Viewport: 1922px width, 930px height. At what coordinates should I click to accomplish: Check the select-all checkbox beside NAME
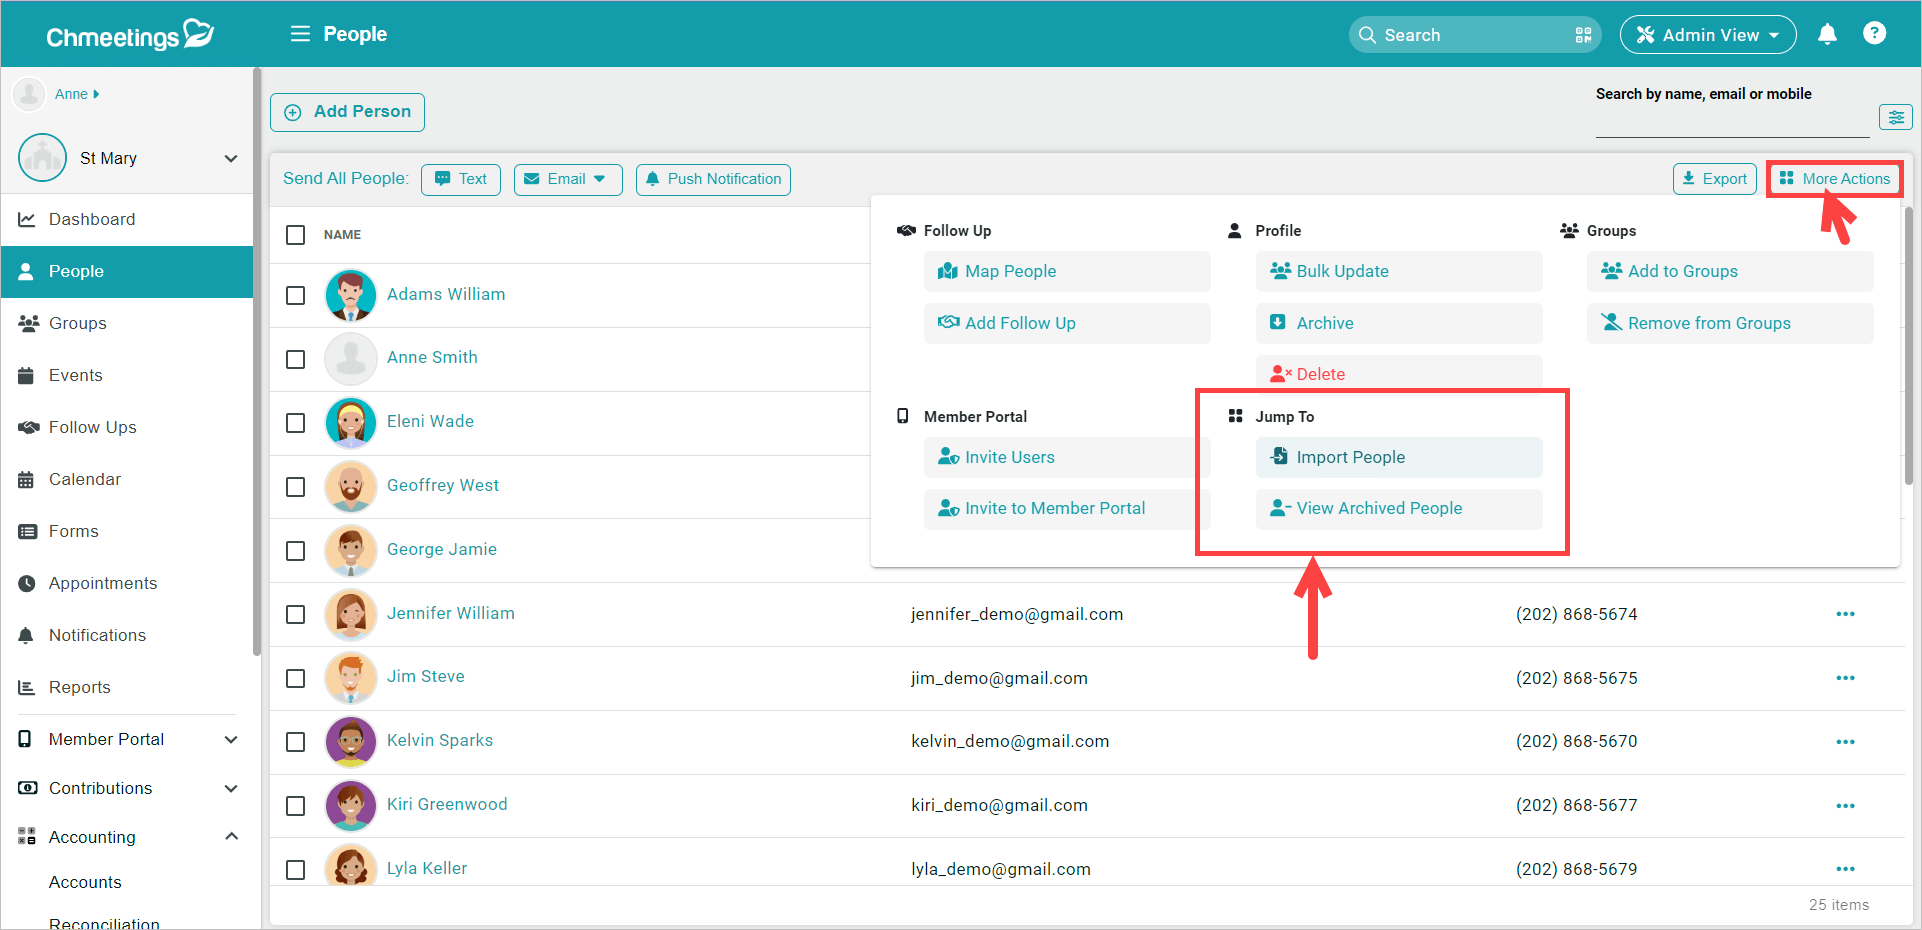pyautogui.click(x=295, y=235)
